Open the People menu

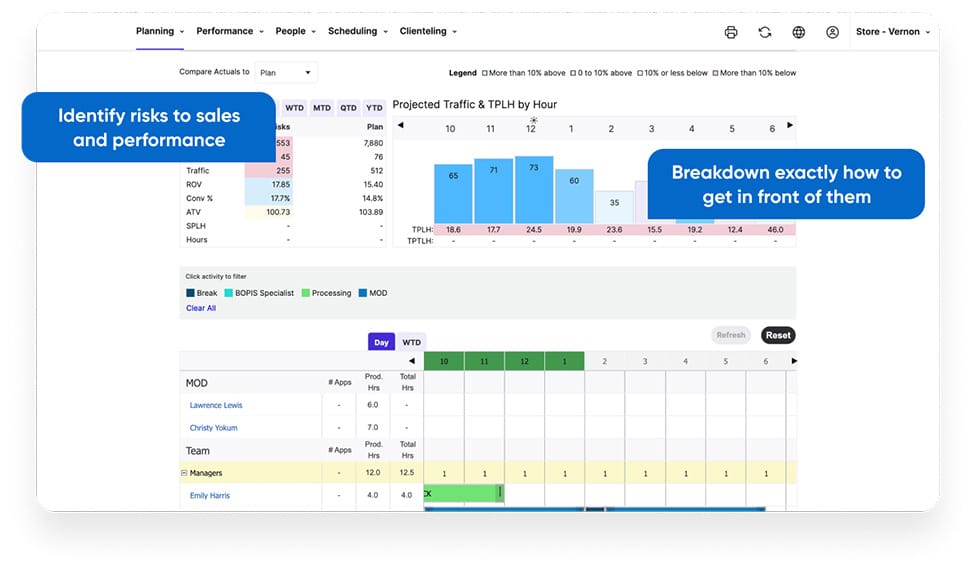click(x=295, y=31)
